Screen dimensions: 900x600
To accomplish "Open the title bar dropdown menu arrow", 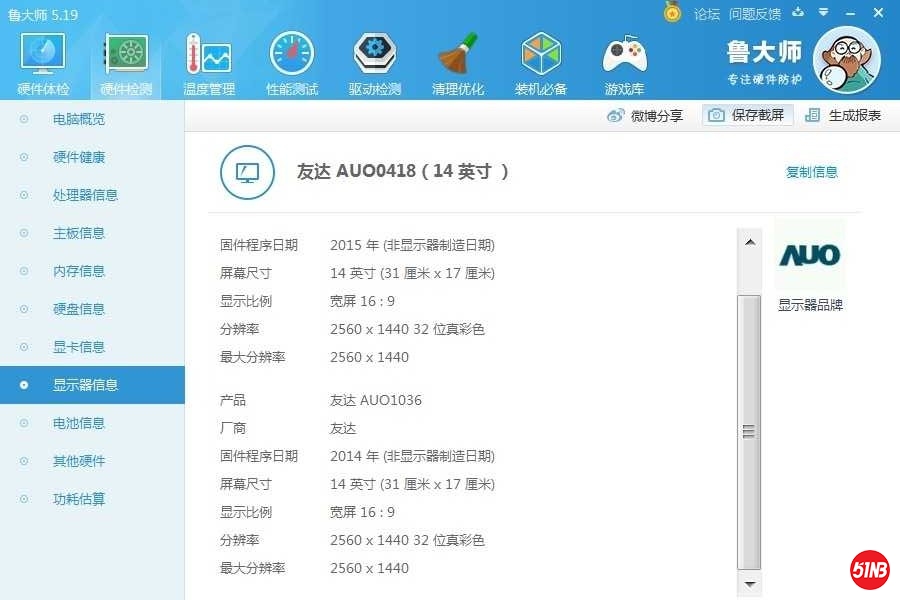I will [823, 12].
